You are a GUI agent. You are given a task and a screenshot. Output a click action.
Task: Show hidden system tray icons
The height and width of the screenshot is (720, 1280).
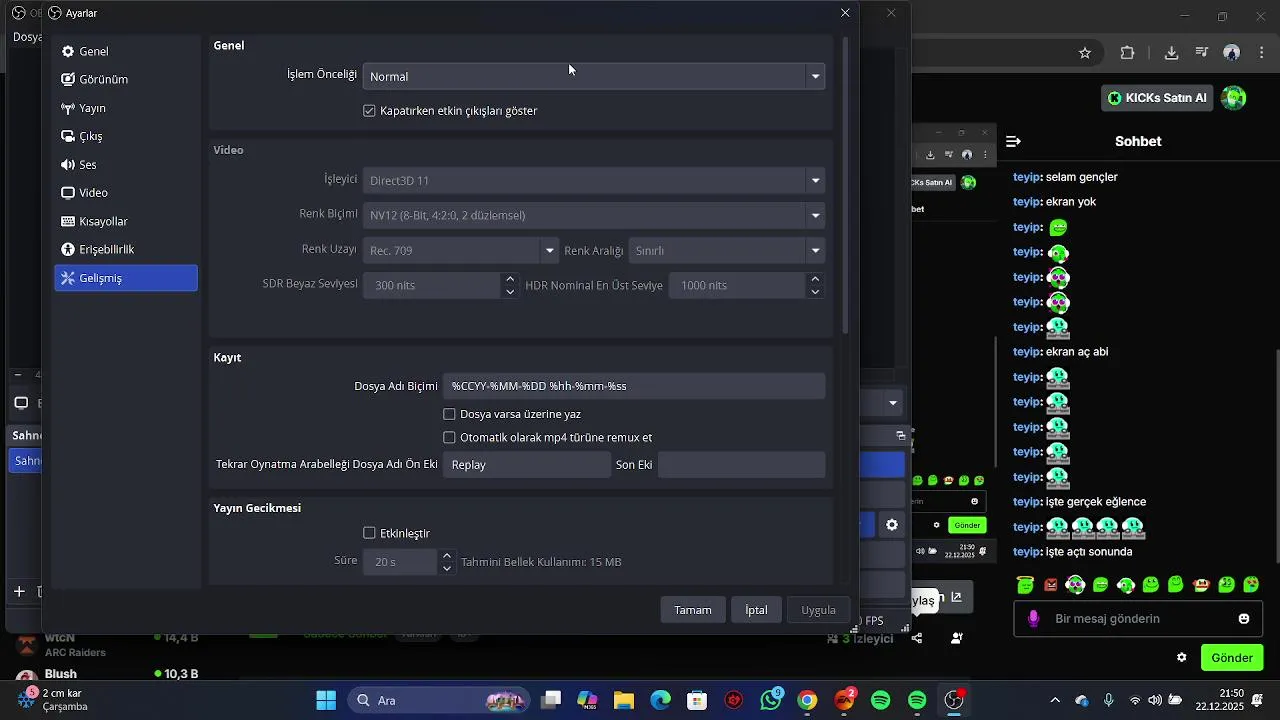(1055, 700)
